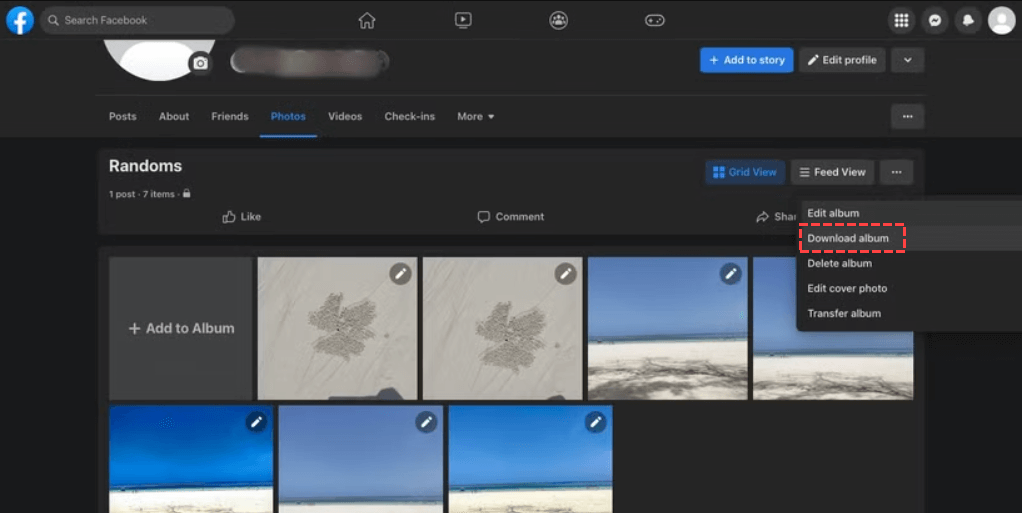Screen dimensions: 1022x513
Task: Click pencil on bottom middle beach photo
Action: point(426,422)
